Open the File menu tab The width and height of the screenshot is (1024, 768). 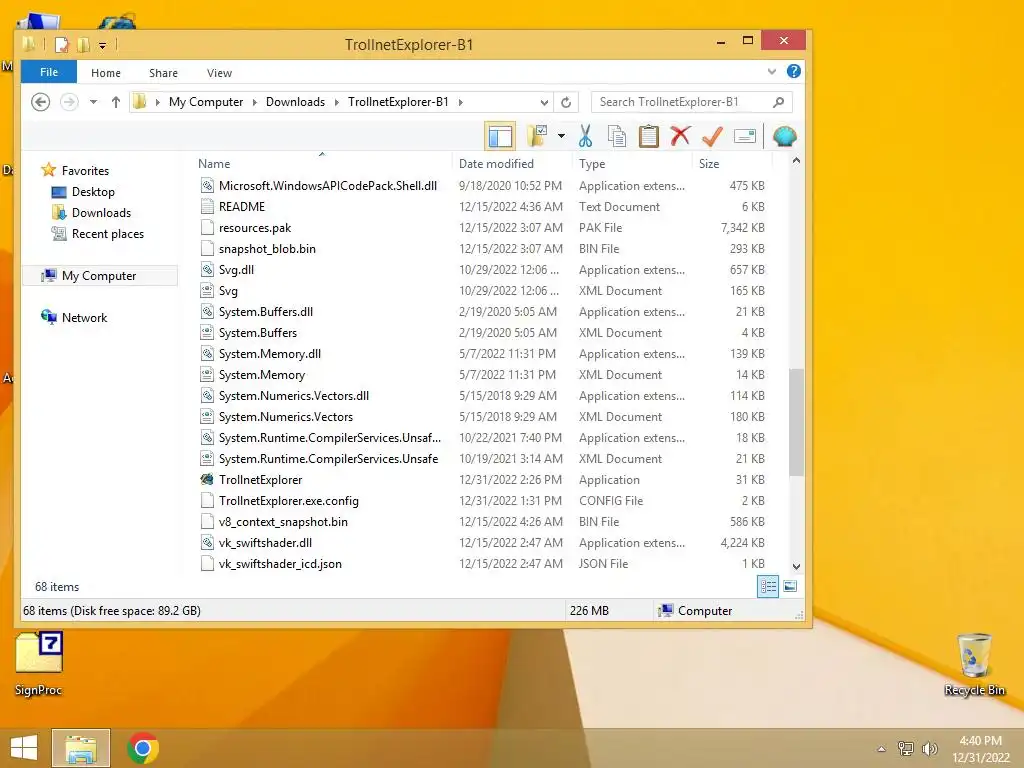[x=49, y=72]
